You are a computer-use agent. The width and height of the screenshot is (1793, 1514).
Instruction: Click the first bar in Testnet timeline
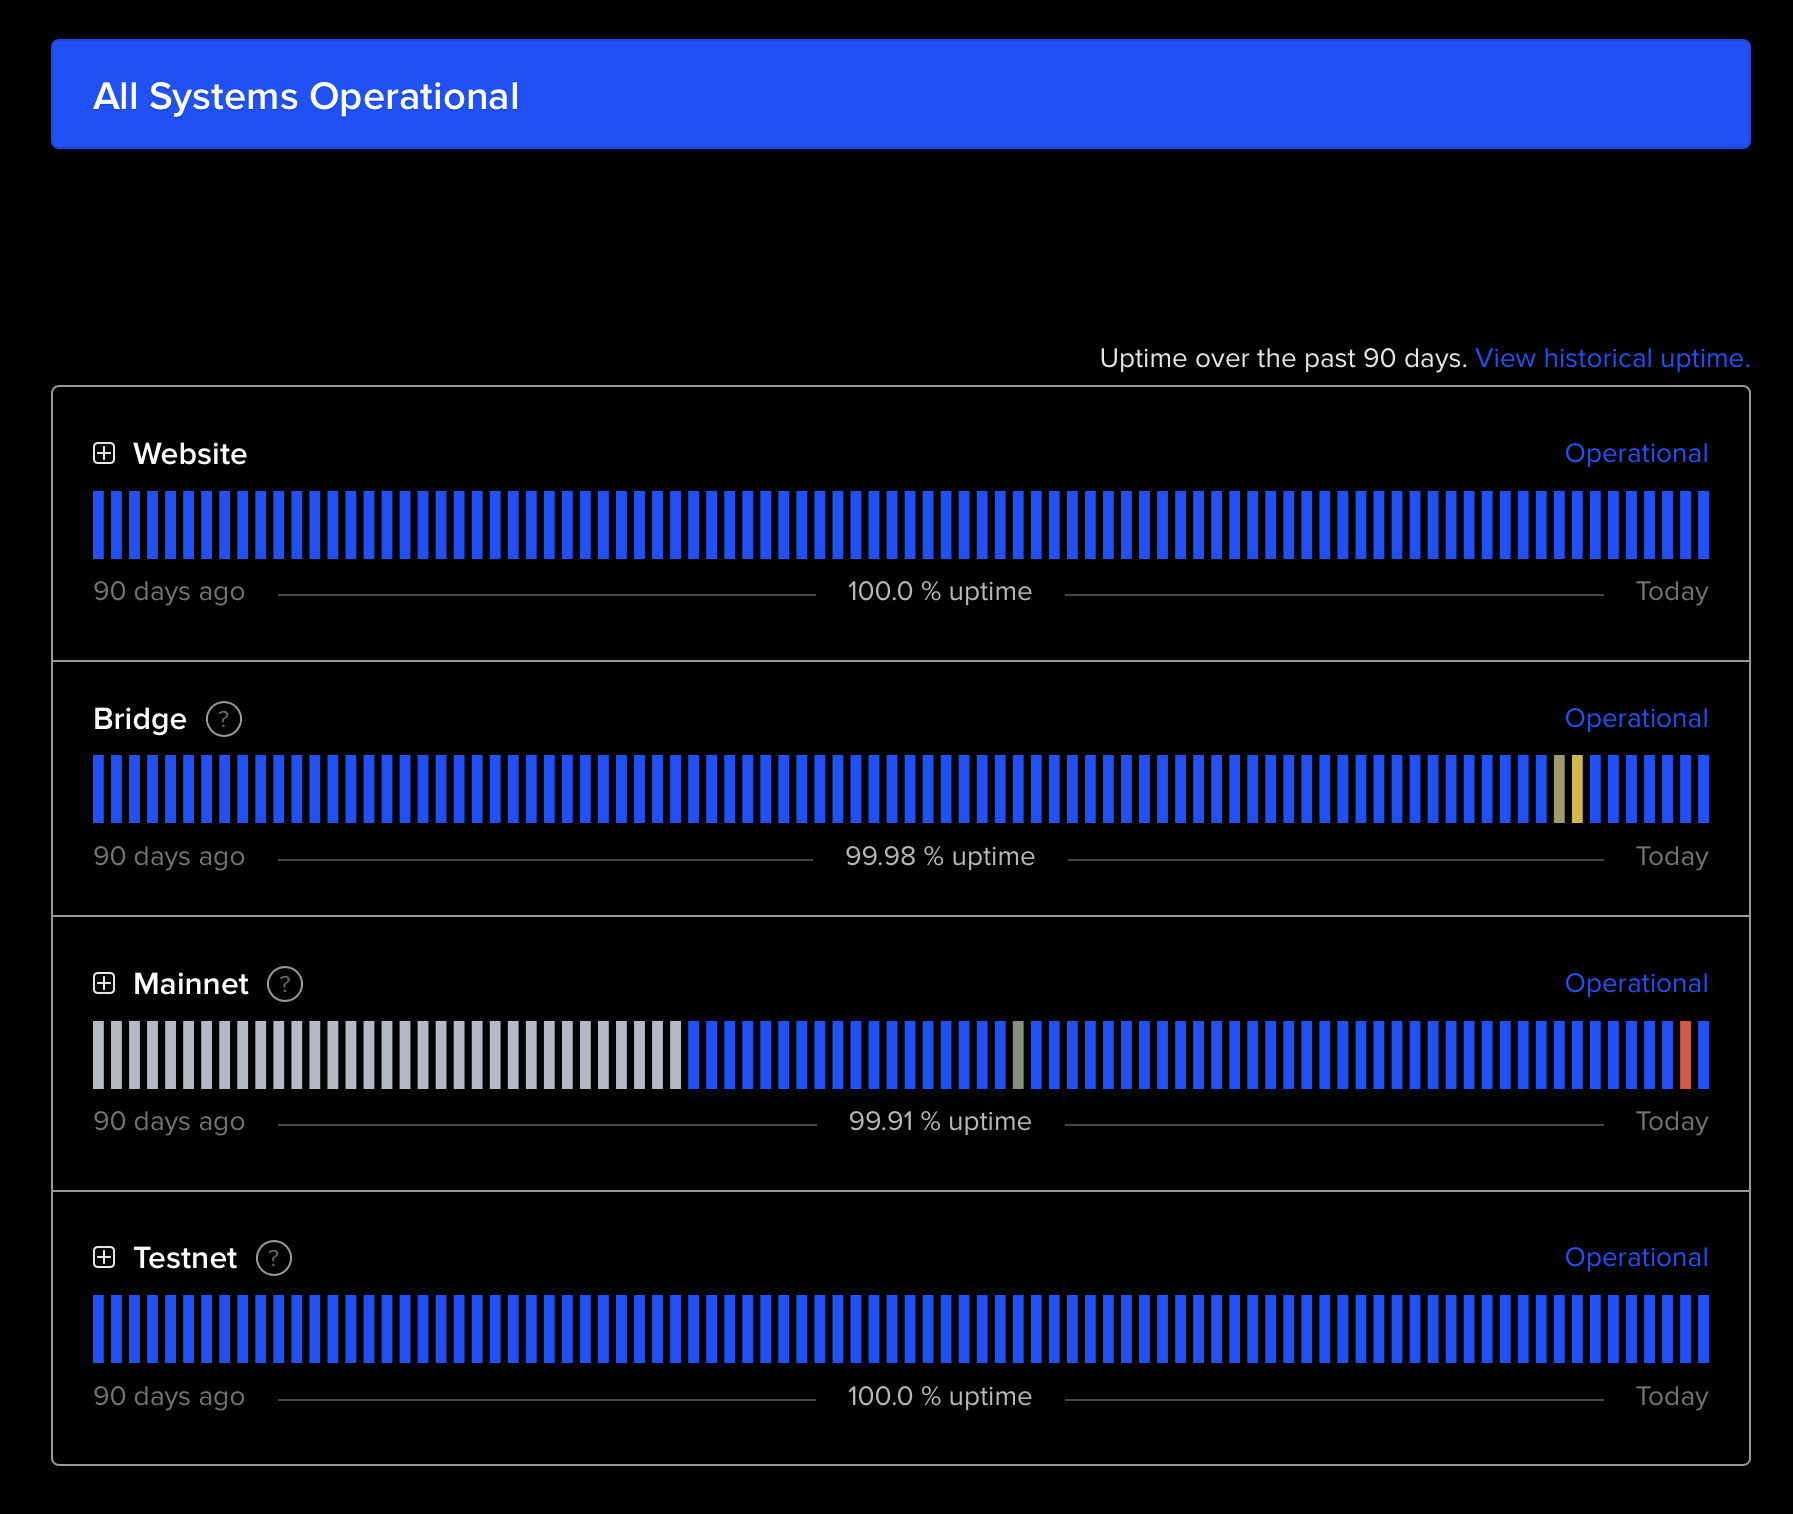98,1329
